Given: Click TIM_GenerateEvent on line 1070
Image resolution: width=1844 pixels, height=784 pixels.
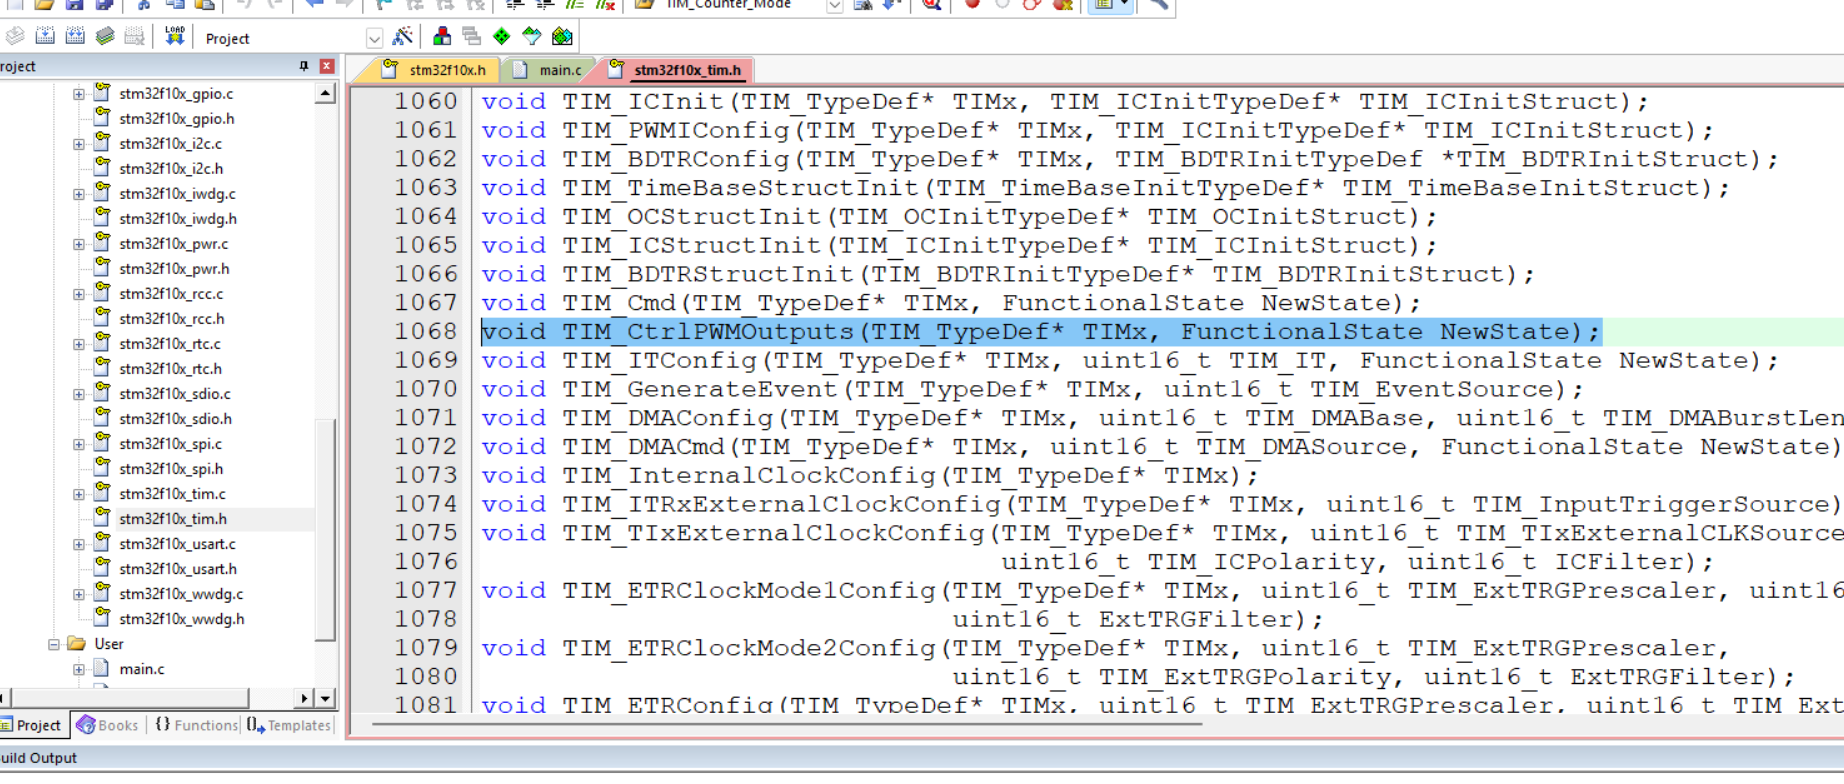Looking at the screenshot, I should coord(700,390).
